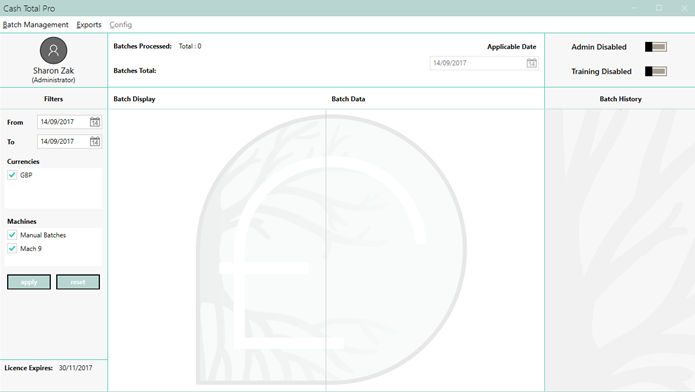This screenshot has height=392, width=695.
Task: Click Sharon Zak's user avatar icon
Action: point(53,50)
